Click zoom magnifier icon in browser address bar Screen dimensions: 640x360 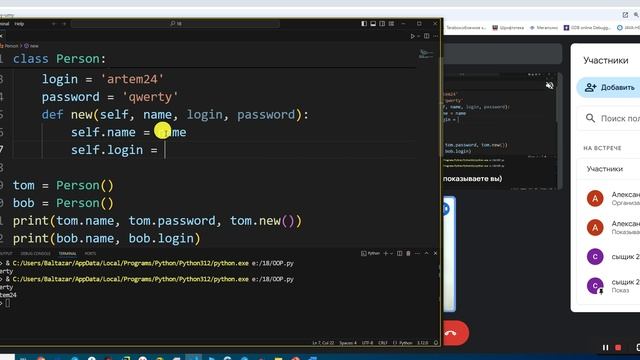point(637,15)
